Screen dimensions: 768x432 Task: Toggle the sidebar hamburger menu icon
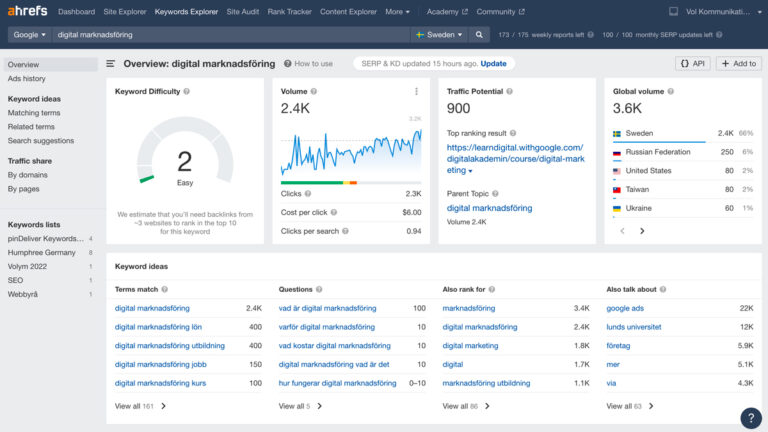pos(111,64)
